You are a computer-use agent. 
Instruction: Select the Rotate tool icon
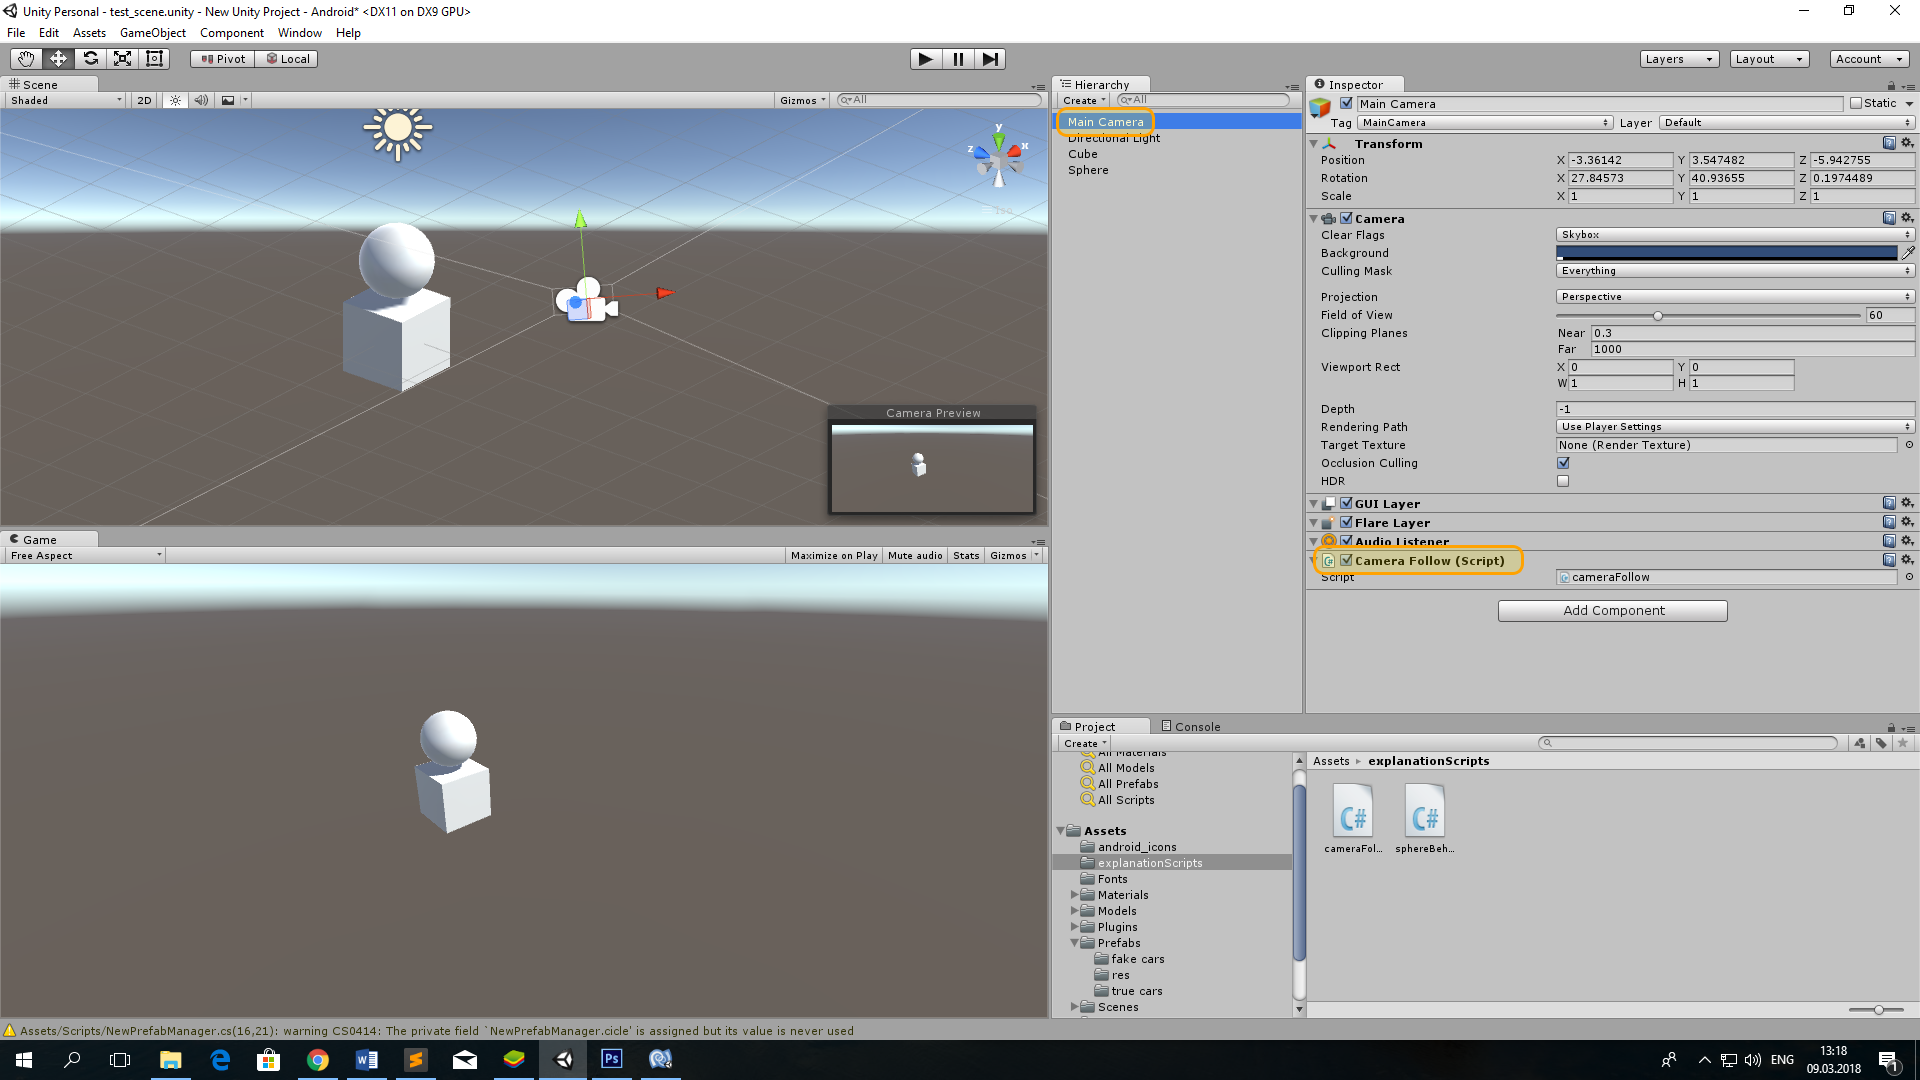coord(90,58)
